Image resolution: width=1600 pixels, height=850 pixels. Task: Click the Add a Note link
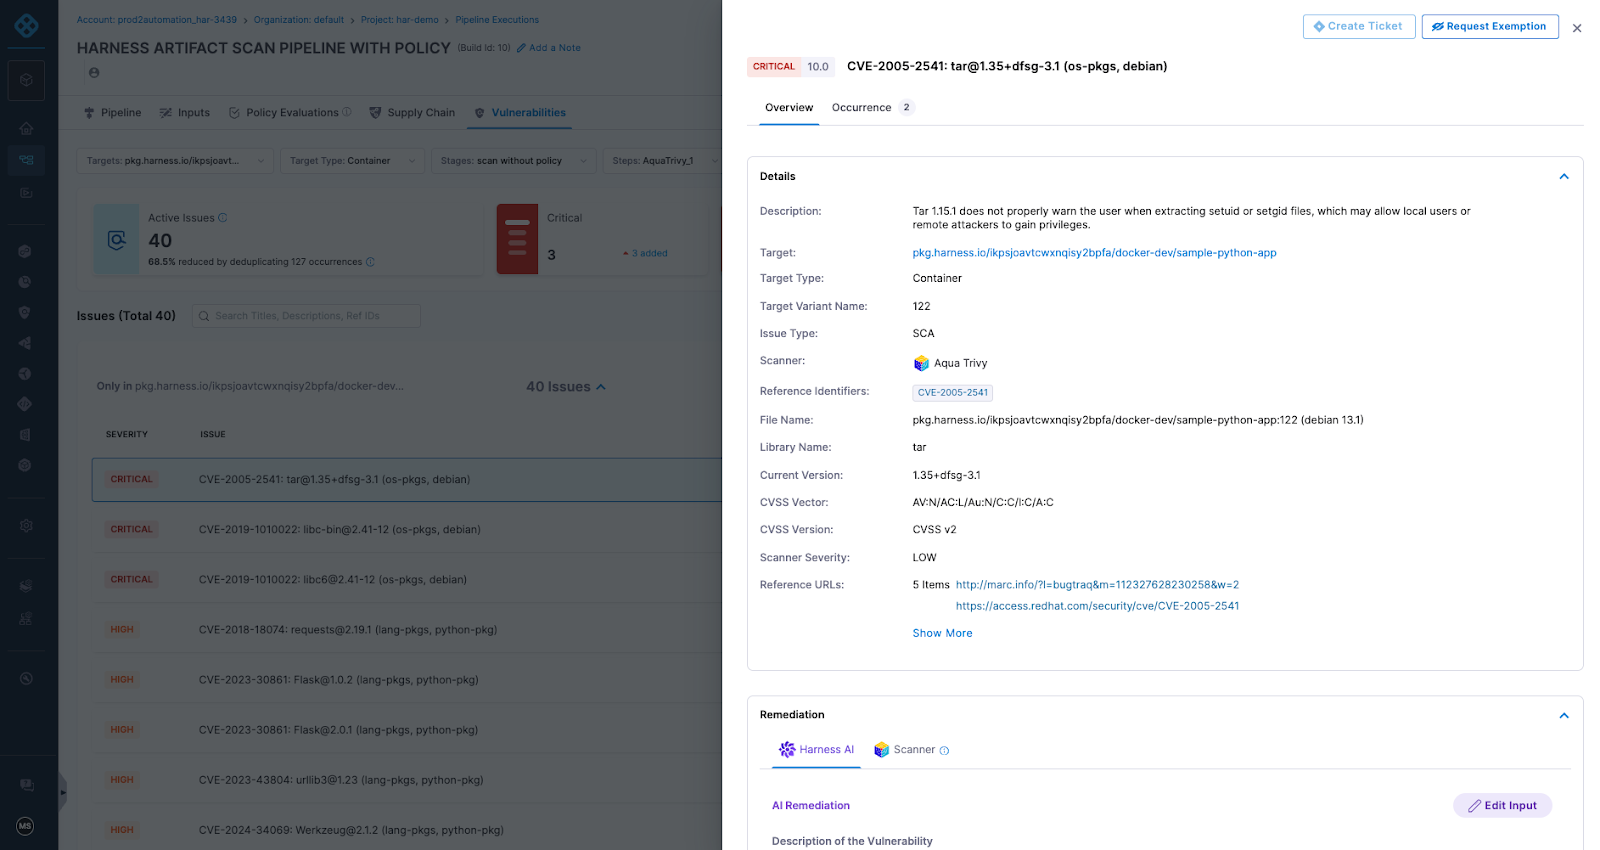554,48
